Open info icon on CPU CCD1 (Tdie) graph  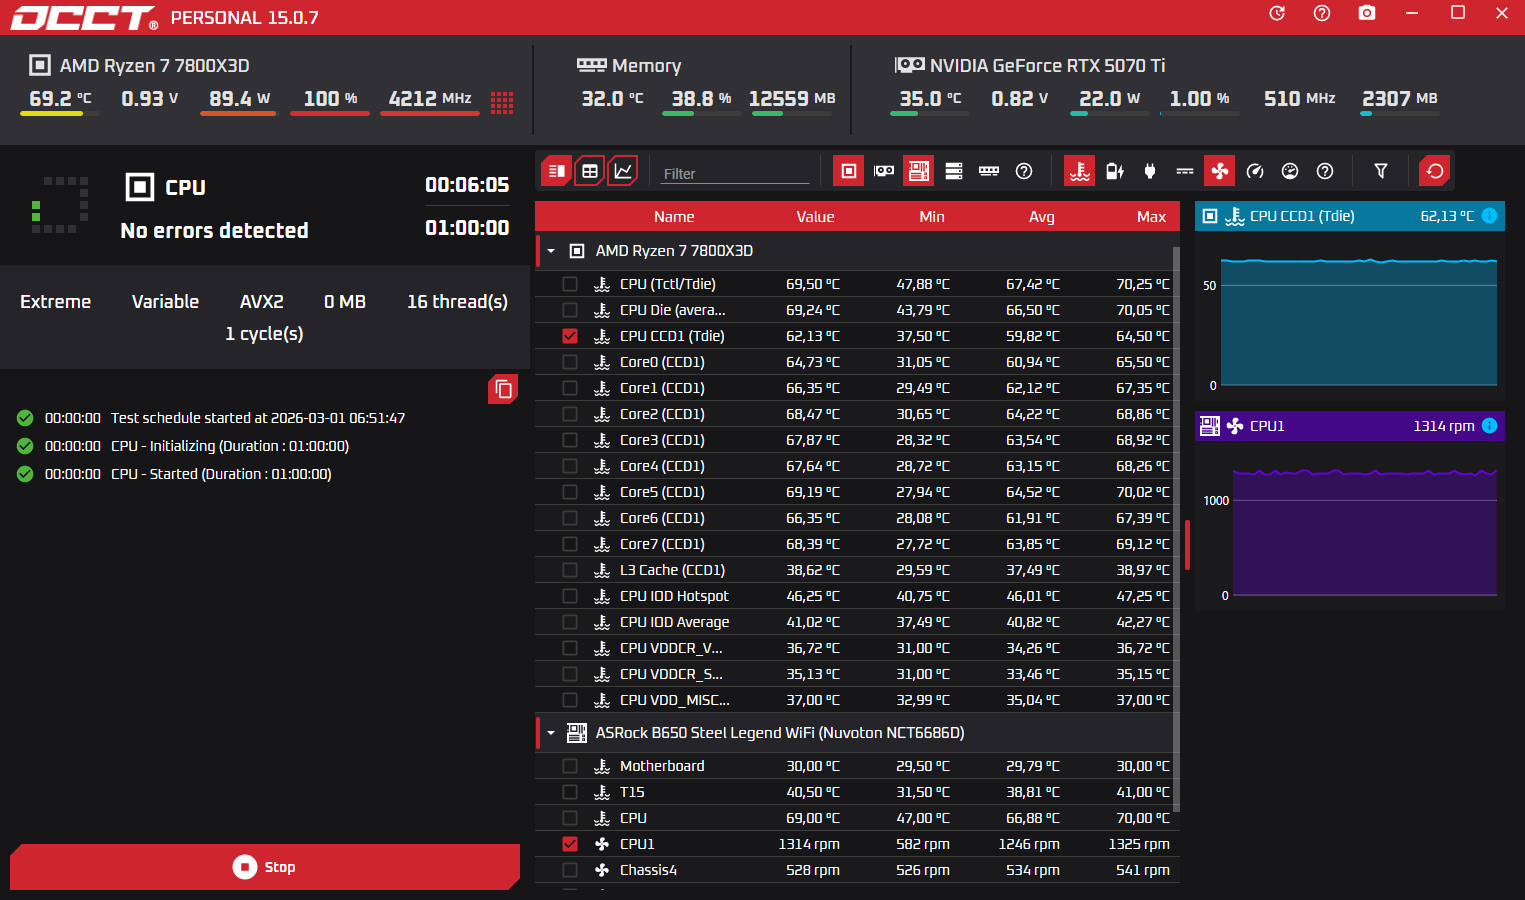point(1489,216)
